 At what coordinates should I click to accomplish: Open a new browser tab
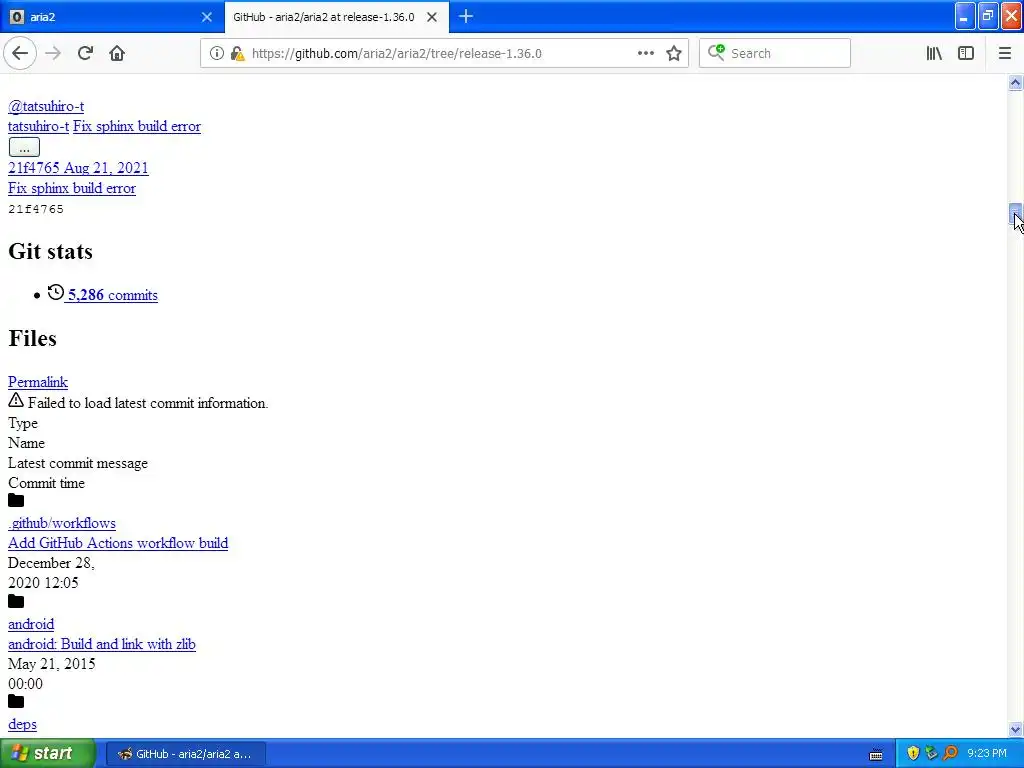(x=466, y=17)
